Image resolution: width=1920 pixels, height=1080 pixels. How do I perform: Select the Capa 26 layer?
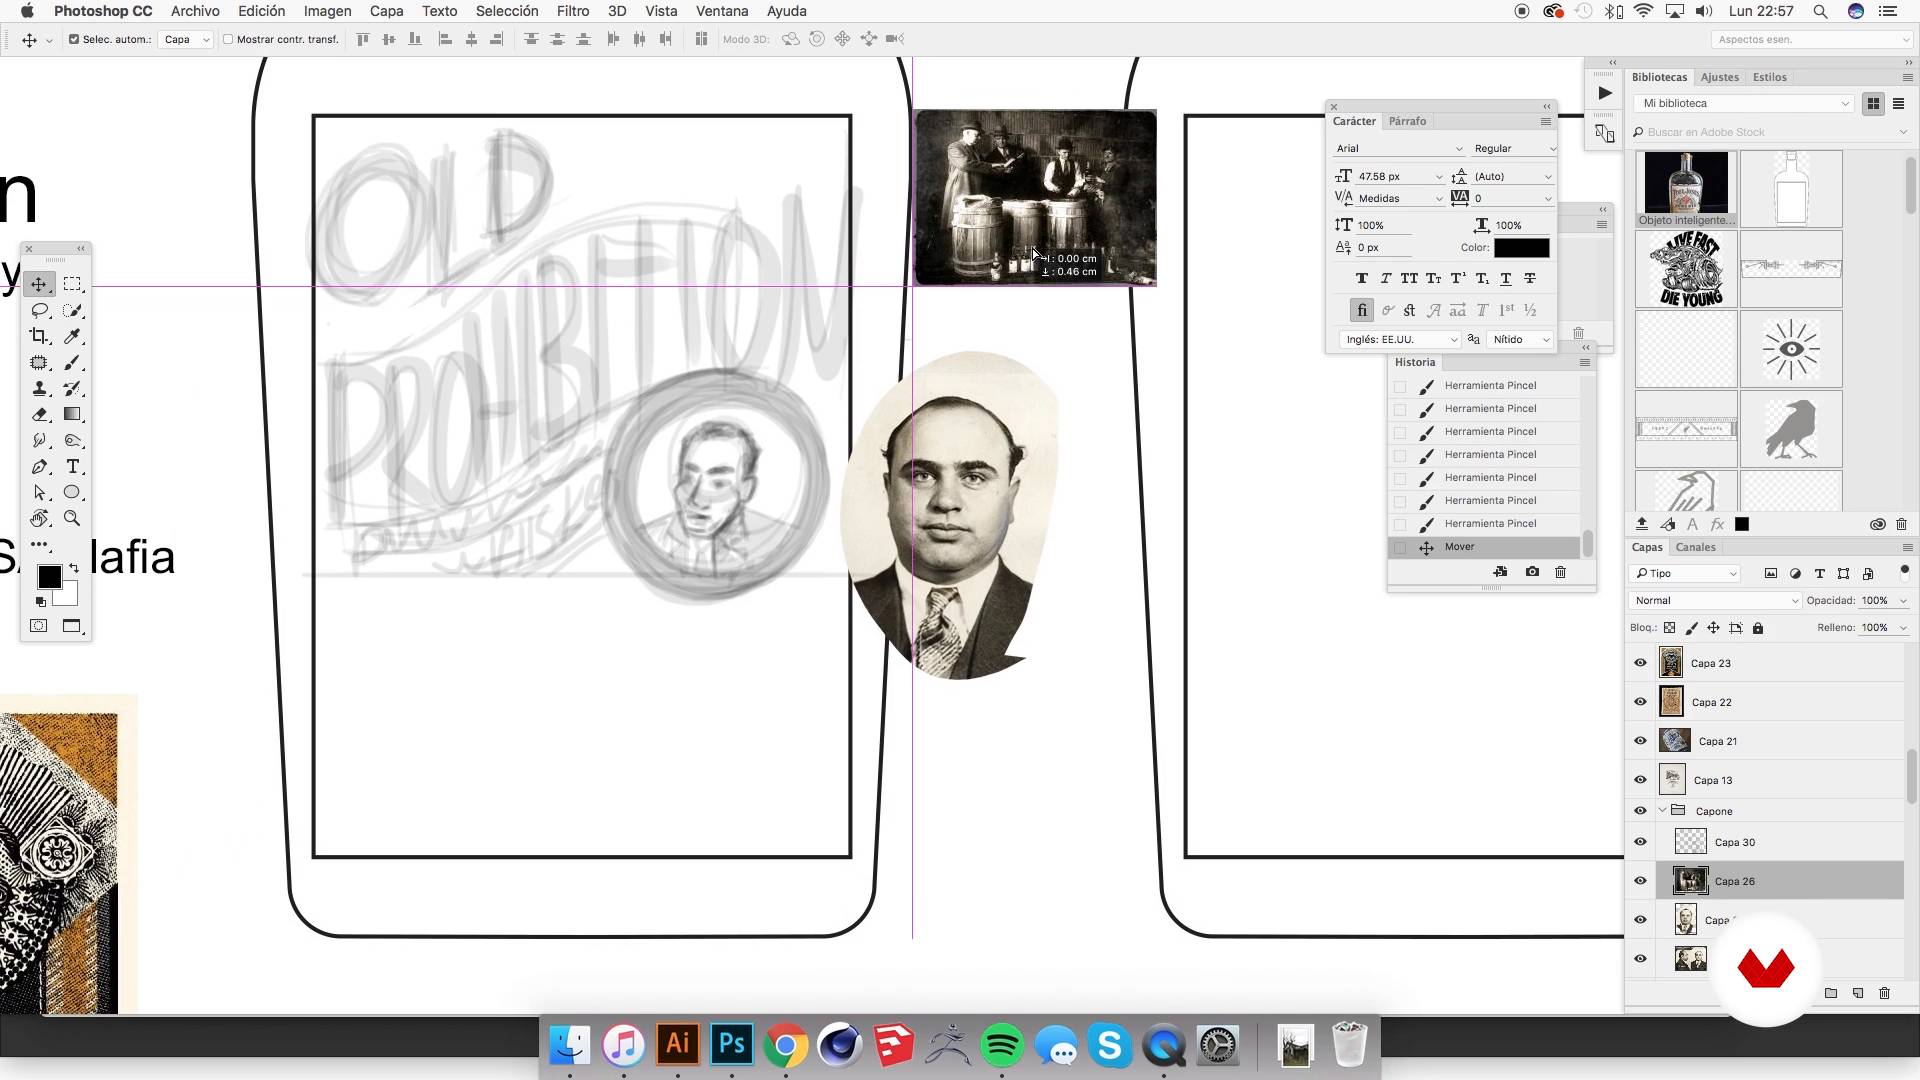[1780, 881]
